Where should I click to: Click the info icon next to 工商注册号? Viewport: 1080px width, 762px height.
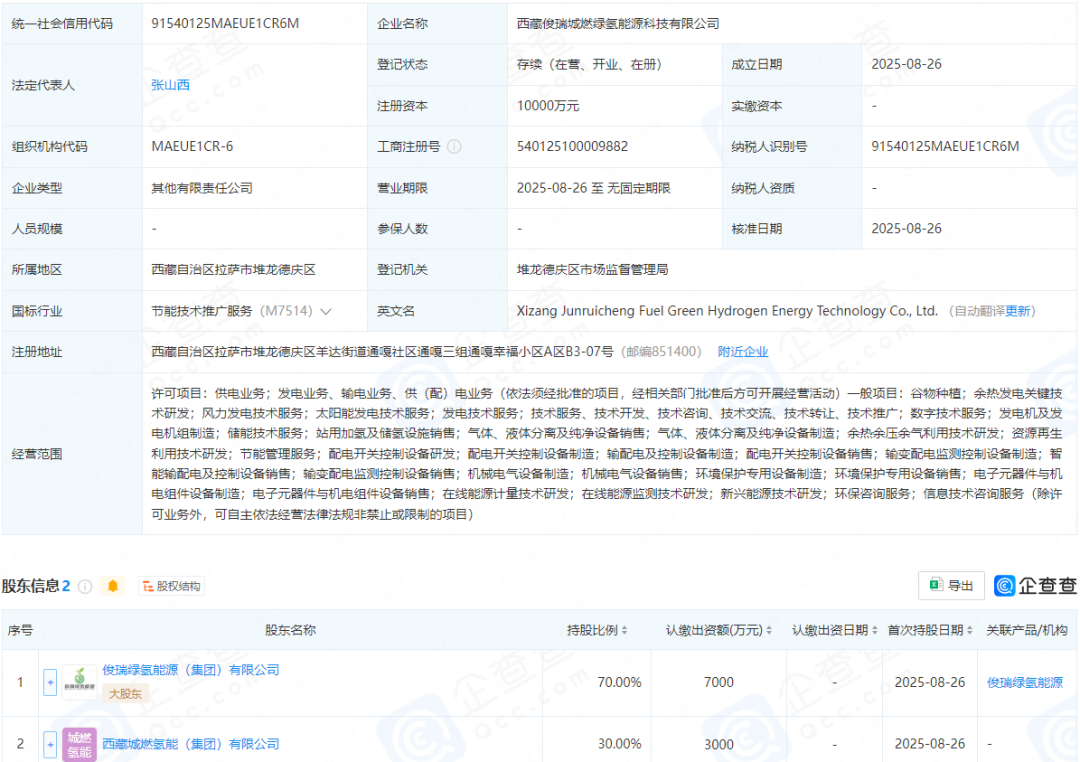[x=456, y=146]
